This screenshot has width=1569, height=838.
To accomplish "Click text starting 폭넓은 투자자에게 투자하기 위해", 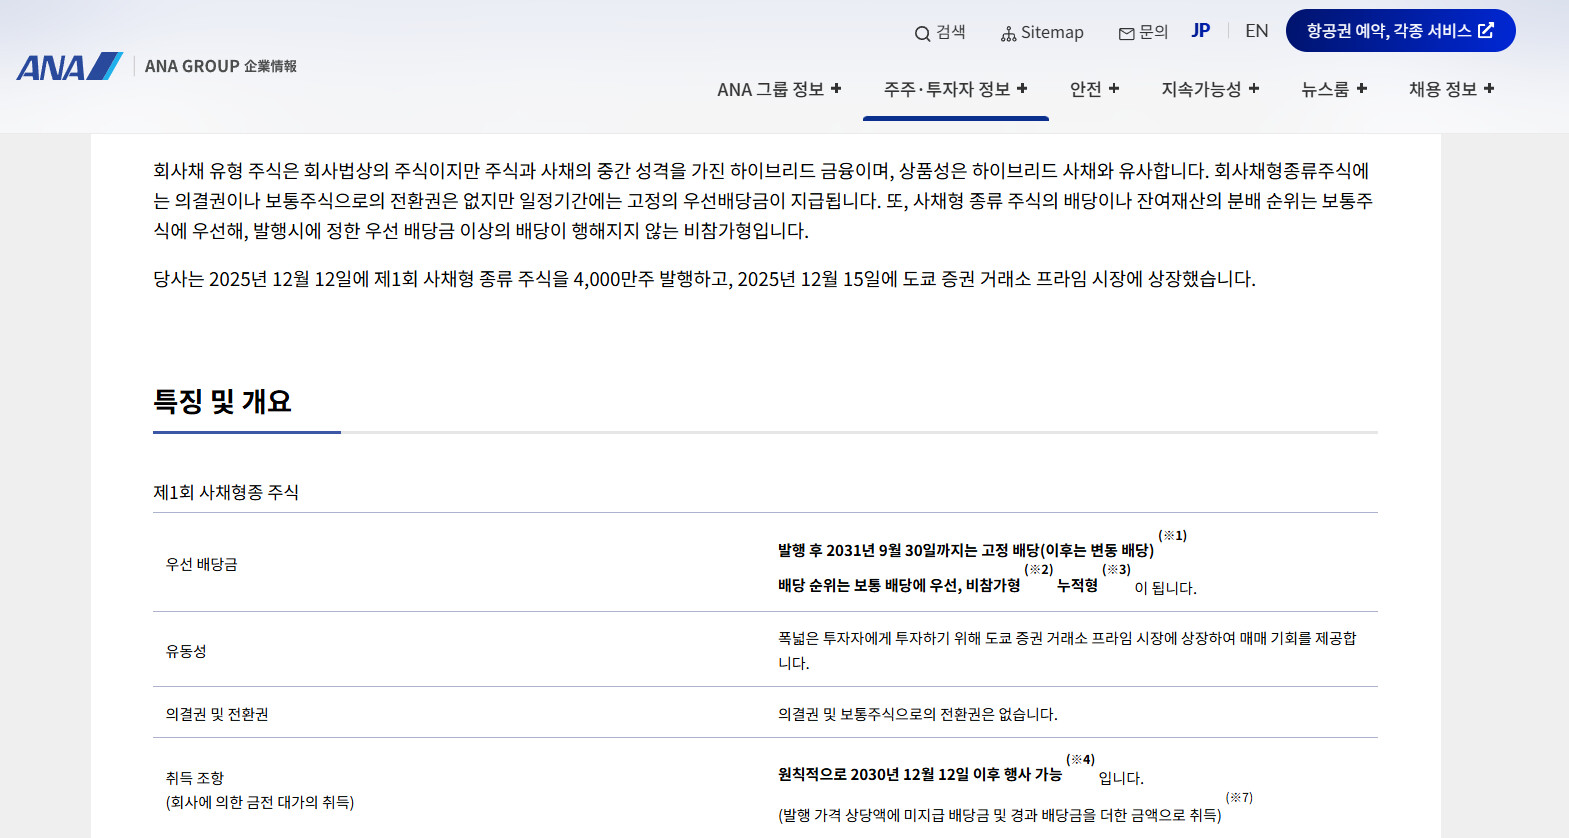I will [1068, 650].
